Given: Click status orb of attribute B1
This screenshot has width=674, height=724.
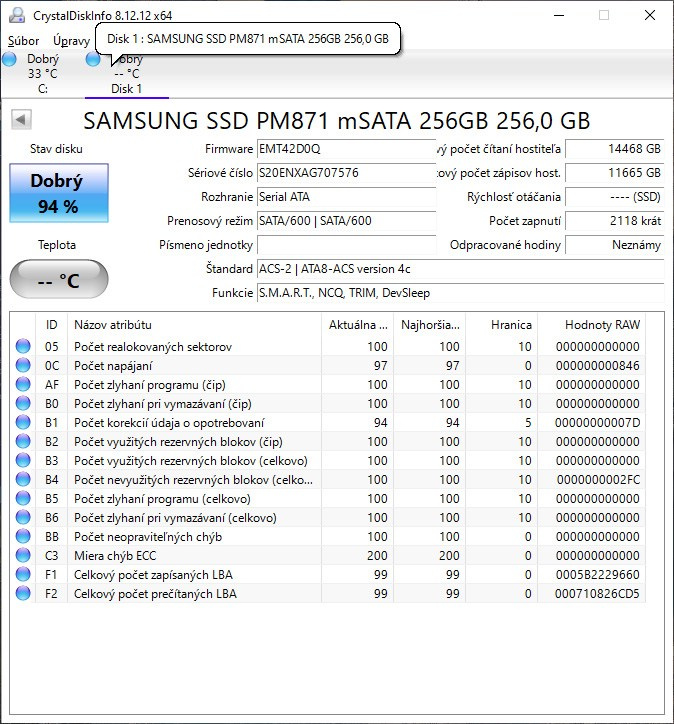Looking at the screenshot, I should tap(23, 422).
